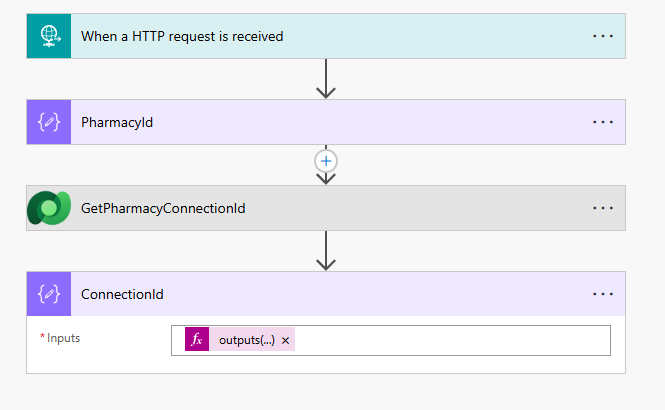This screenshot has width=665, height=410.
Task: Remove the outputs(...) expression token
Action: pos(285,340)
